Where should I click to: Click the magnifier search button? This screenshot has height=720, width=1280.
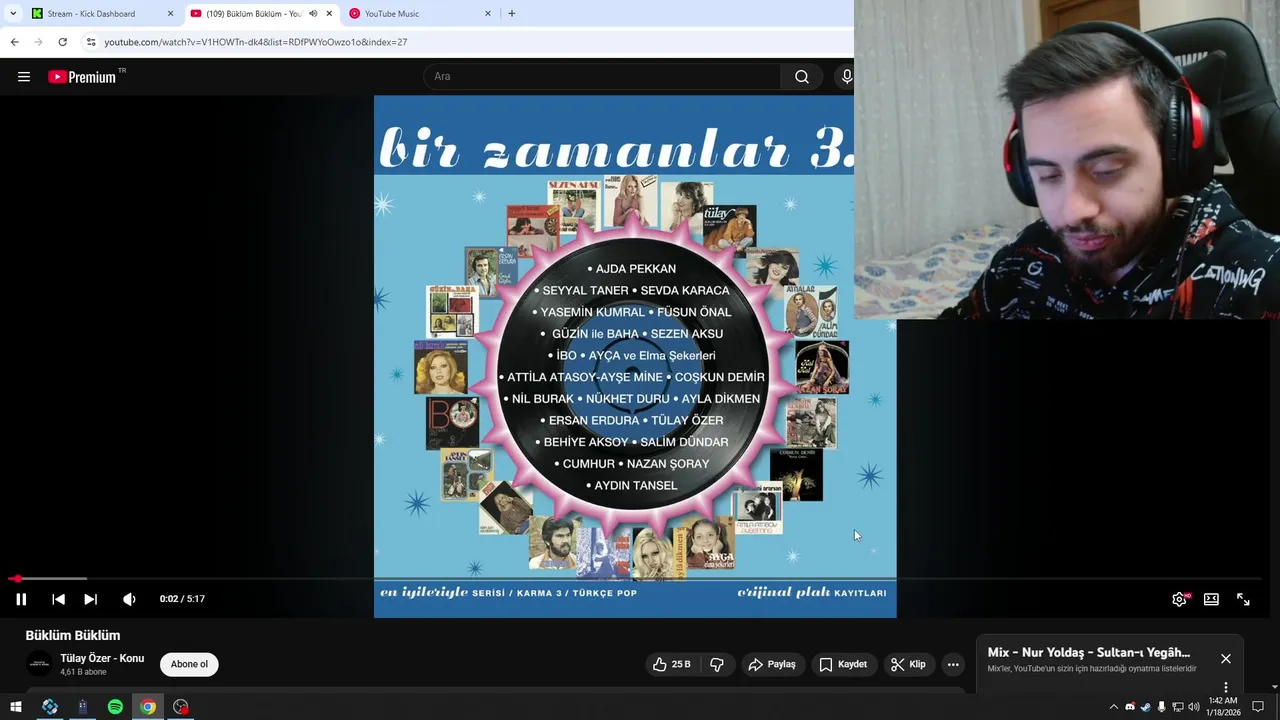pos(802,76)
